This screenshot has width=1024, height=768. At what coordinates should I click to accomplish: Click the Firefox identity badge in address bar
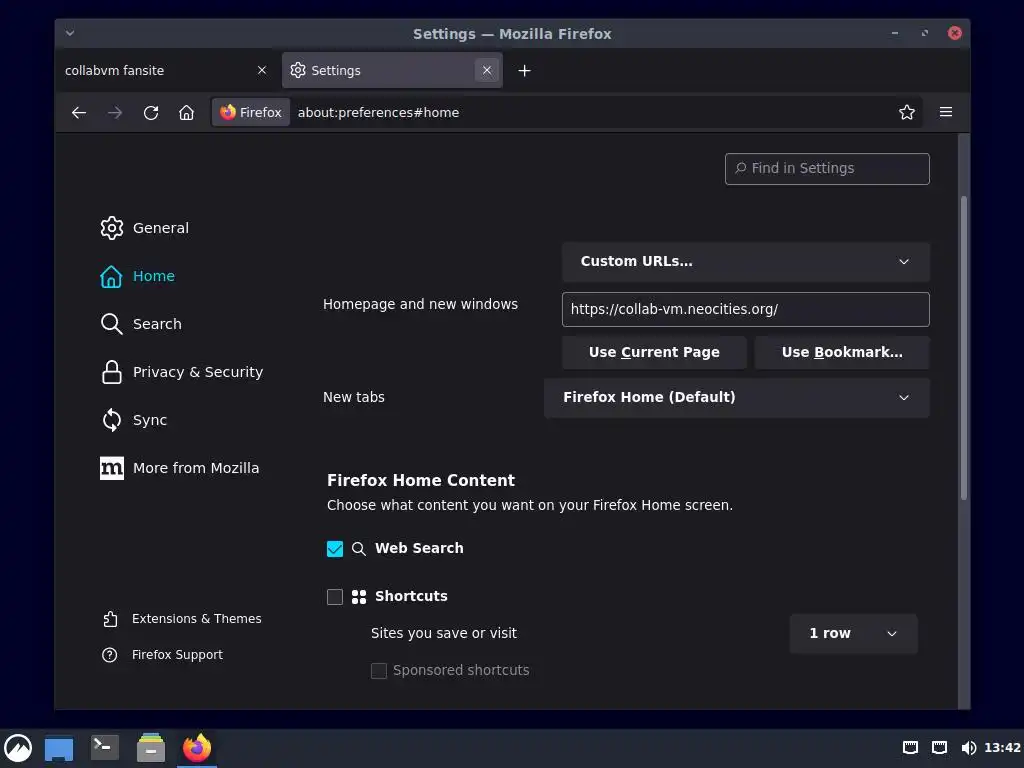(x=251, y=112)
